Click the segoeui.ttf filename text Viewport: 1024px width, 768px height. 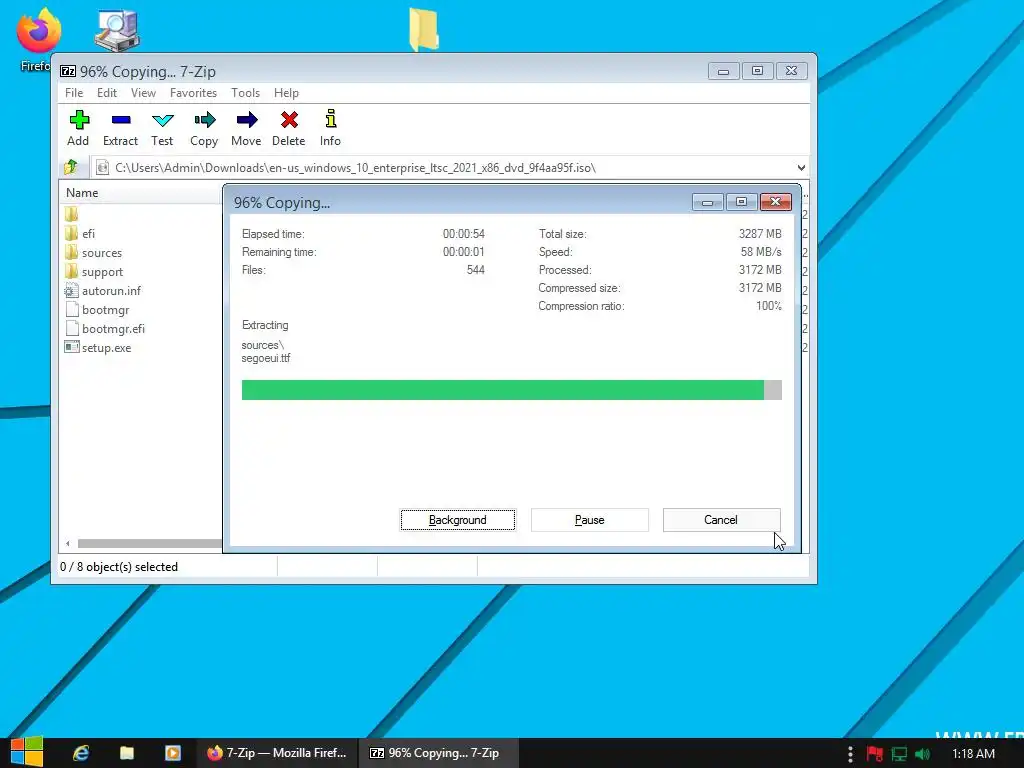click(x=266, y=358)
